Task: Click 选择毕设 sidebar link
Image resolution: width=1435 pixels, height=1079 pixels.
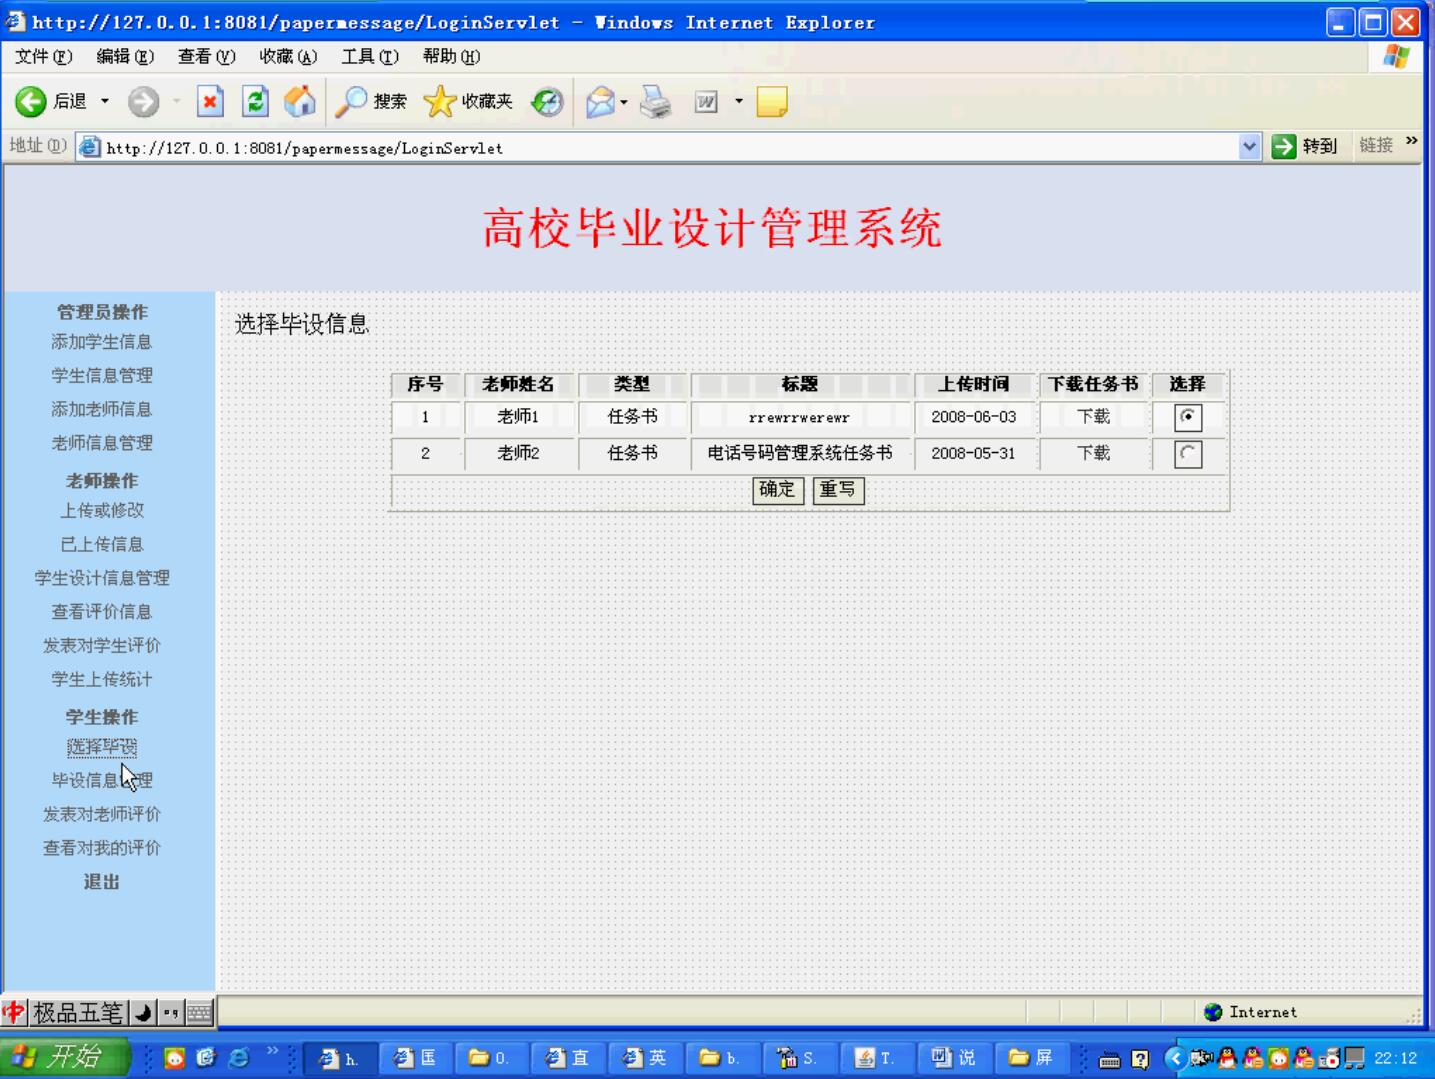Action: 102,747
